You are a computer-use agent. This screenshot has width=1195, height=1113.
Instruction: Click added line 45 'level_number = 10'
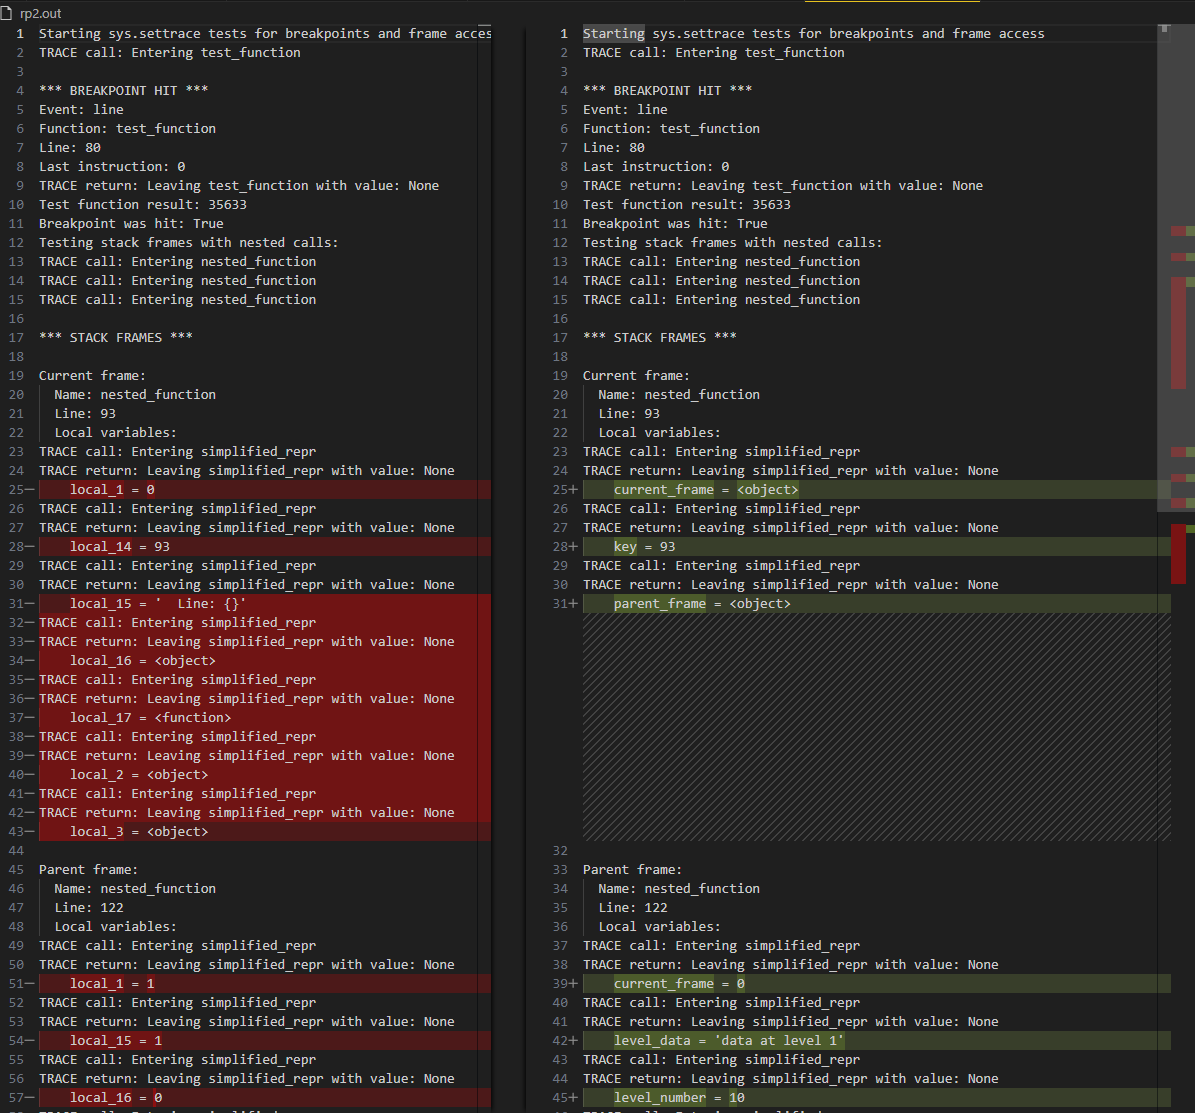coord(876,1098)
